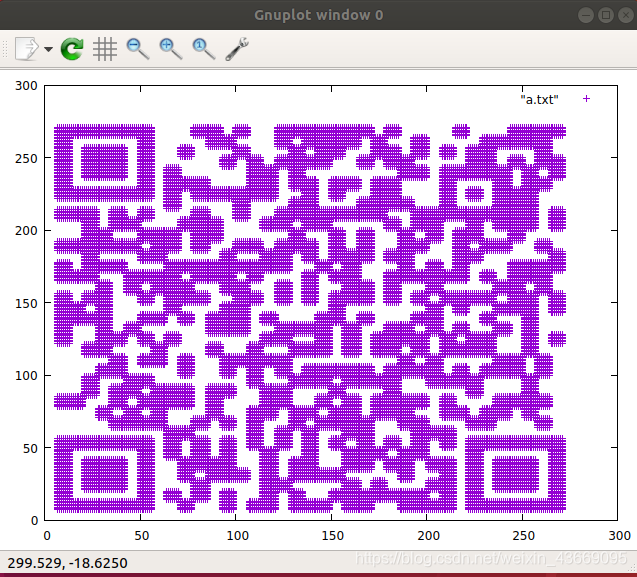This screenshot has height=577, width=637.
Task: Click the y-axis label 100
Action: (x=26, y=375)
